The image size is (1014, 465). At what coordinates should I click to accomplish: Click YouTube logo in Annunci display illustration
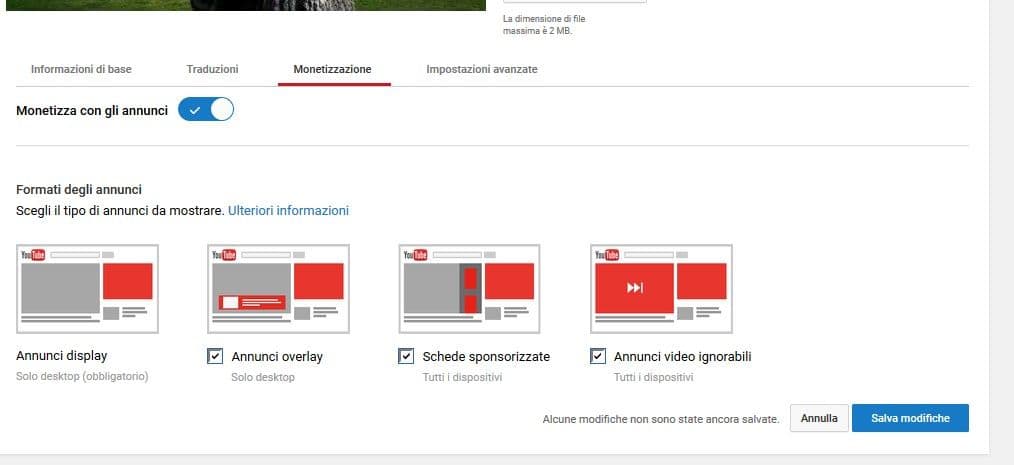pos(34,255)
